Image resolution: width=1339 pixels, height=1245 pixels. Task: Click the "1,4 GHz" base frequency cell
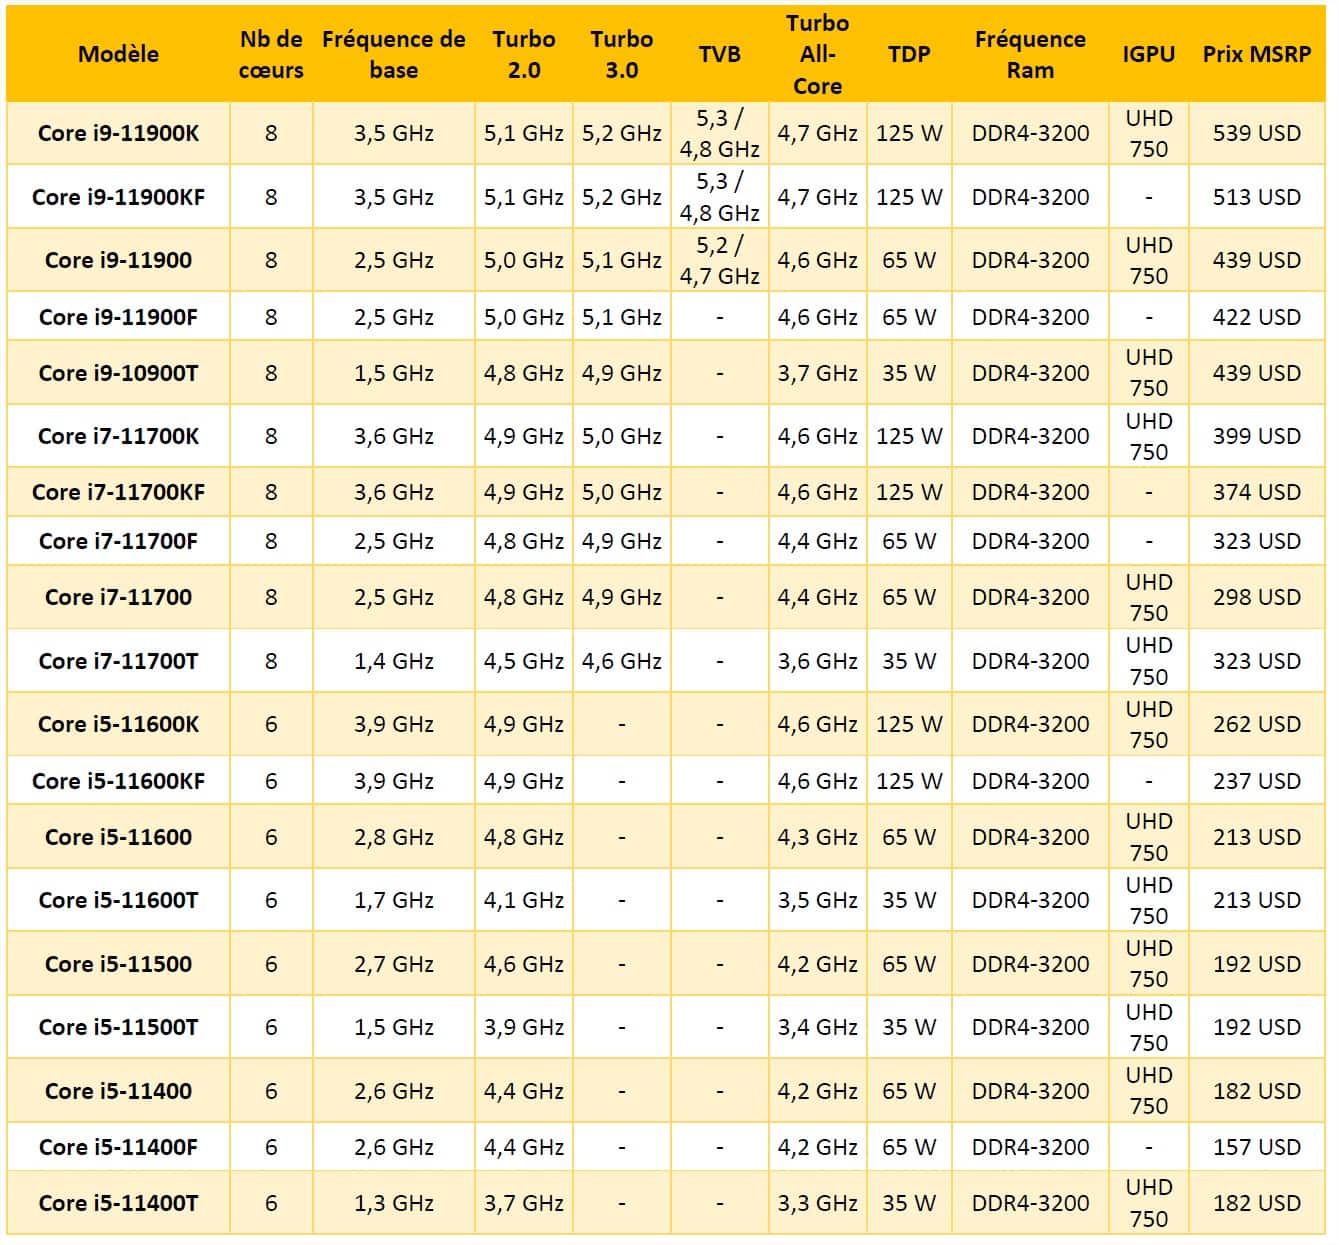393,661
